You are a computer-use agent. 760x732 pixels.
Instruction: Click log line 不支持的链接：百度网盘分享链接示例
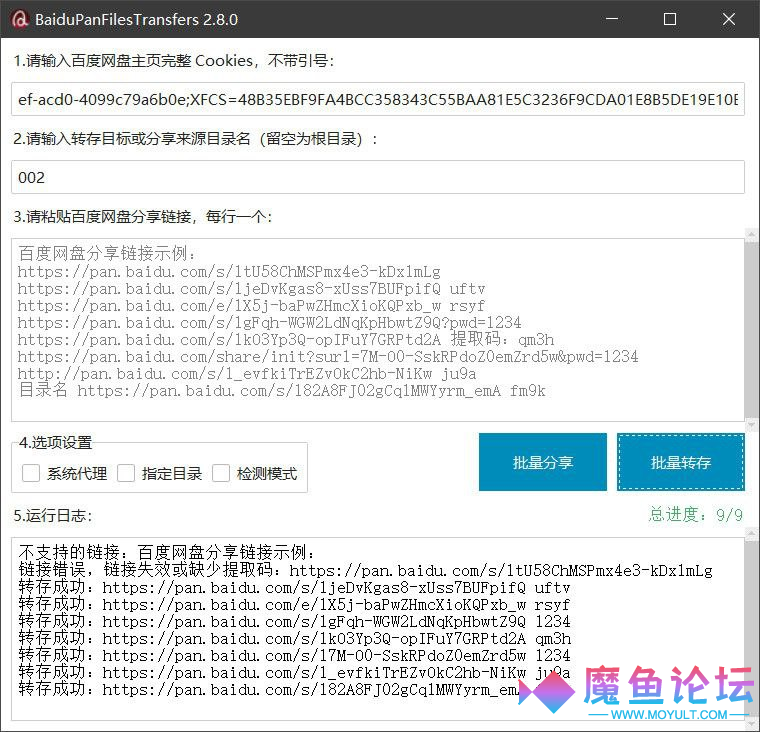click(x=167, y=553)
